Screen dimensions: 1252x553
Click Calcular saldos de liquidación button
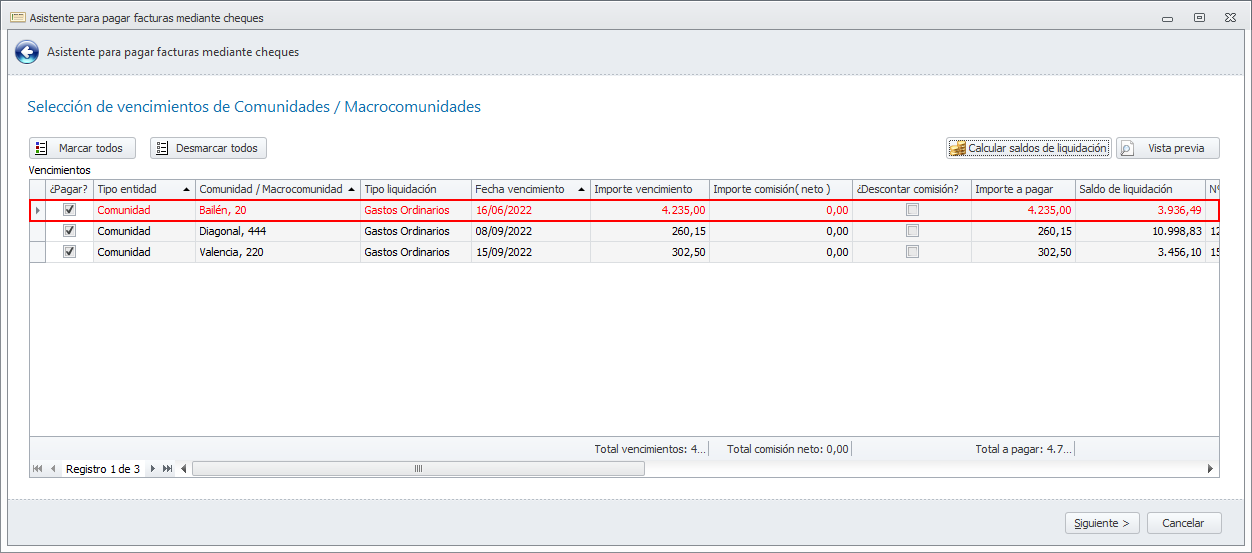tap(1029, 148)
